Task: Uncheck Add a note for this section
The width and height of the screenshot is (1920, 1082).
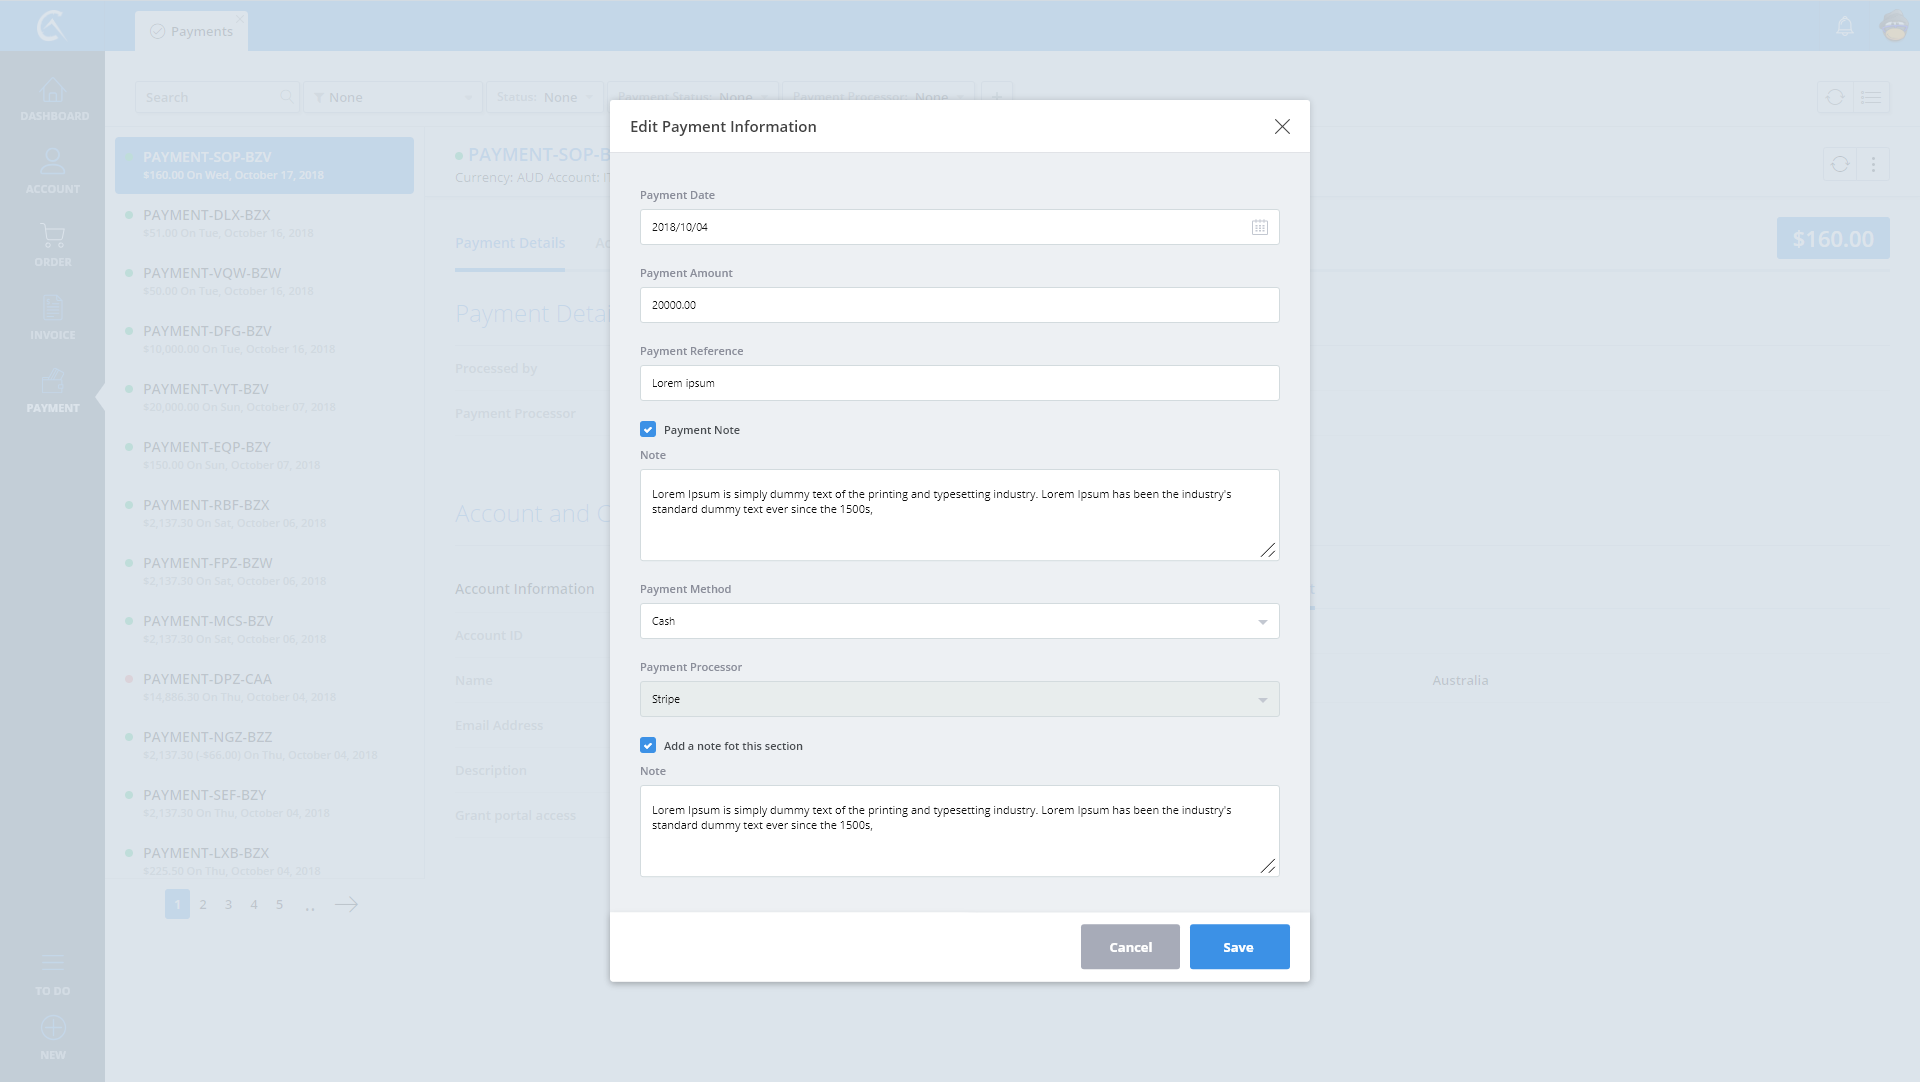Action: click(x=648, y=746)
